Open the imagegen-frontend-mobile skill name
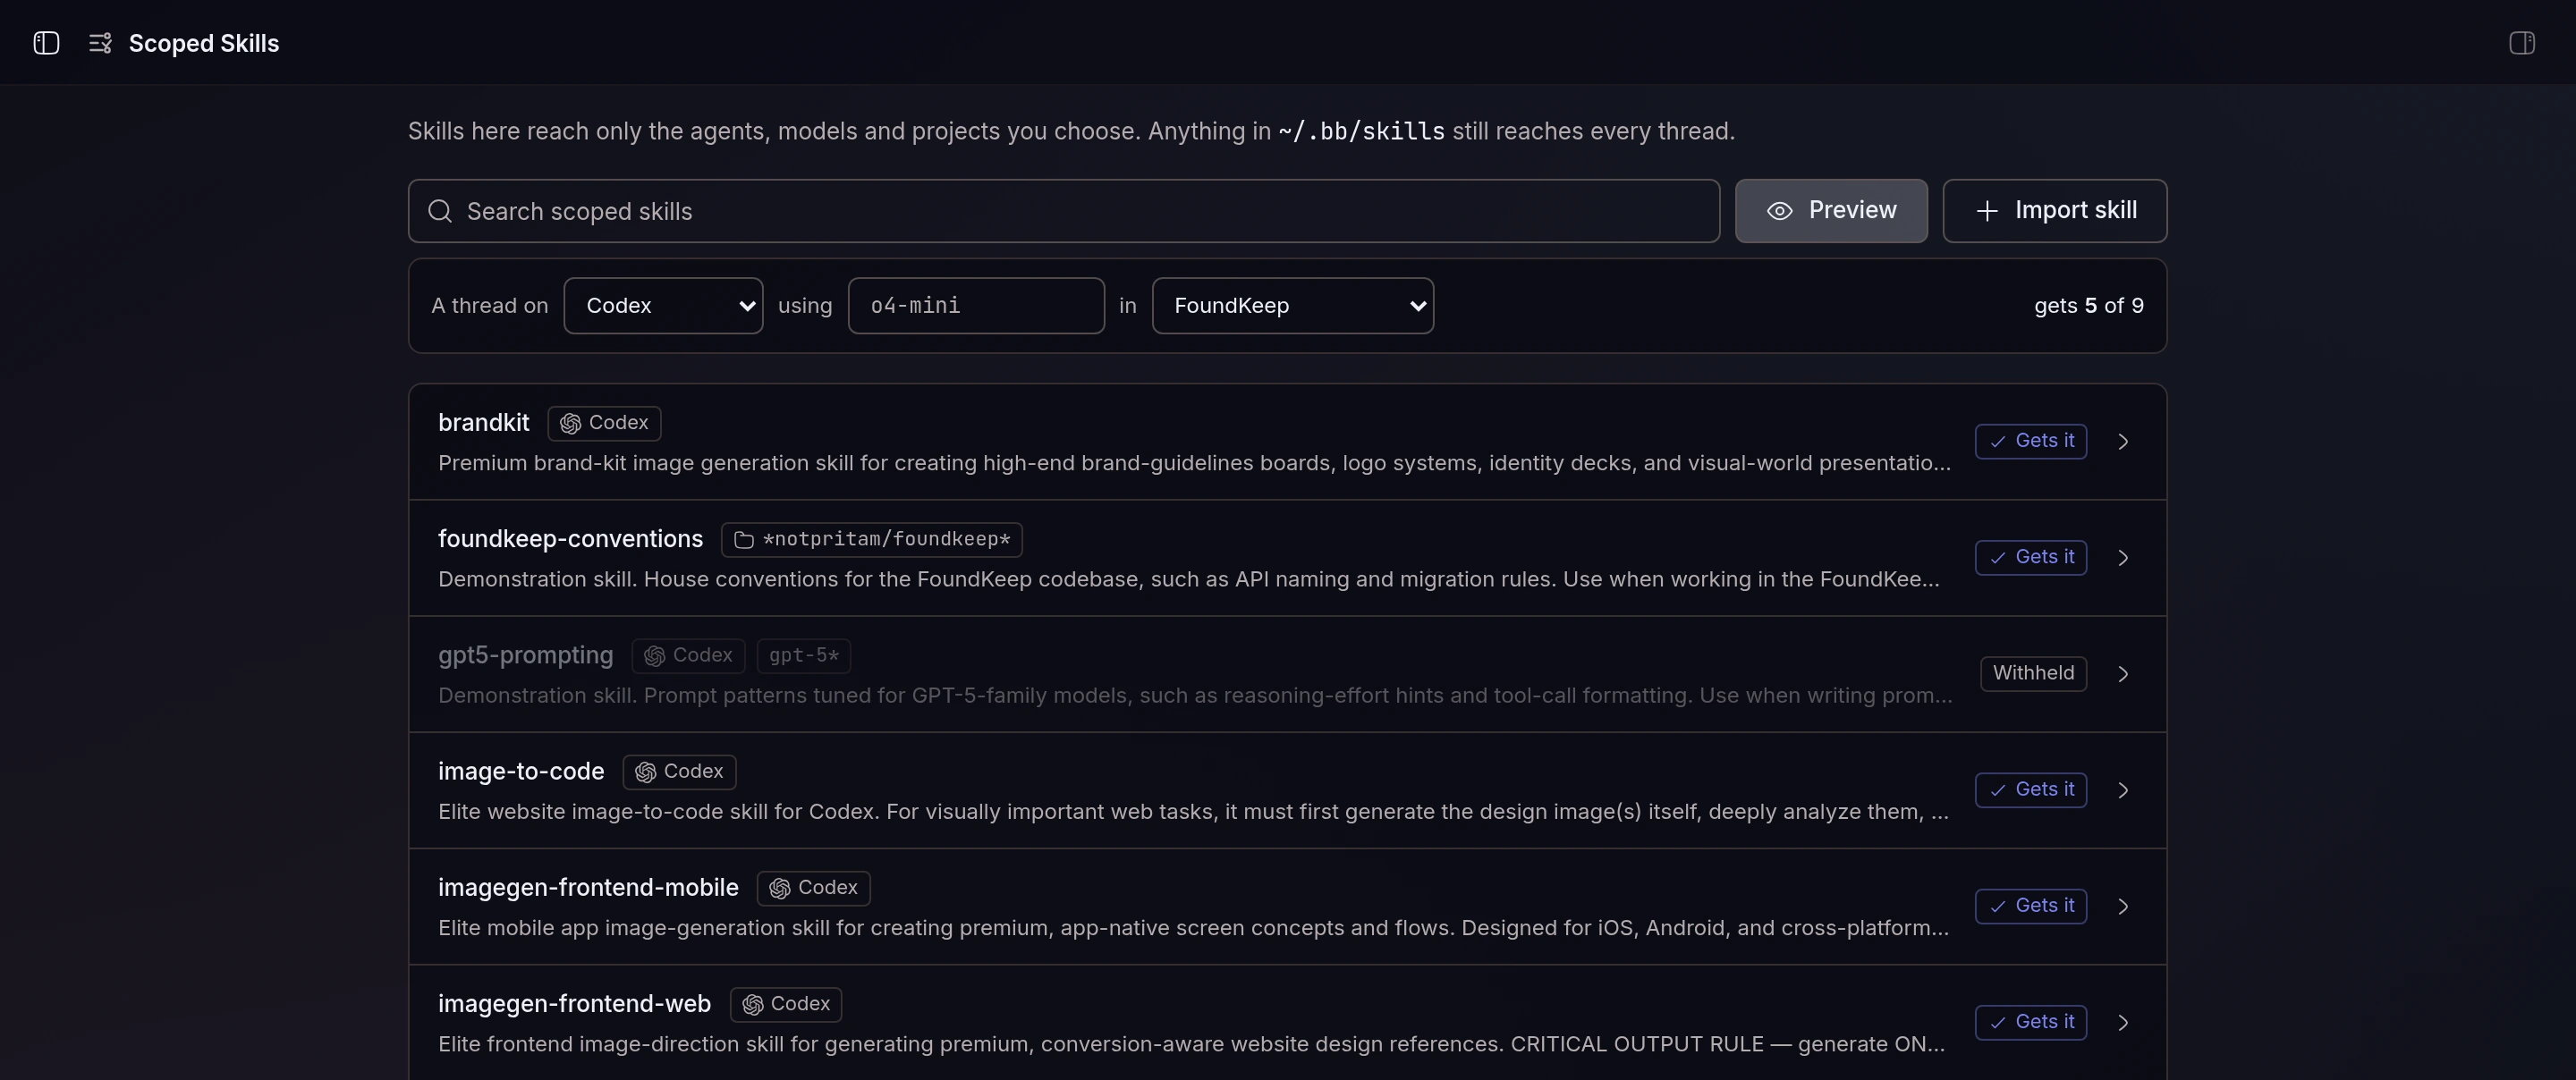The image size is (2576, 1080). tap(588, 887)
